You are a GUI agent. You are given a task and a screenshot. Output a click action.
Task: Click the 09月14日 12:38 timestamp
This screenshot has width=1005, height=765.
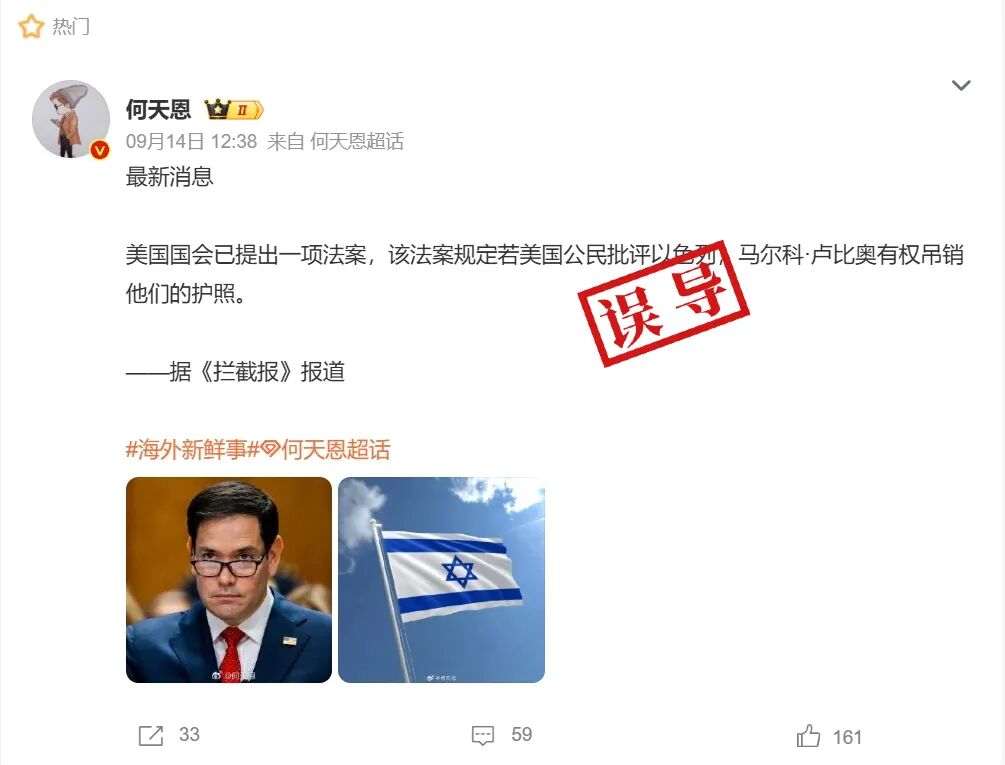[x=191, y=141]
